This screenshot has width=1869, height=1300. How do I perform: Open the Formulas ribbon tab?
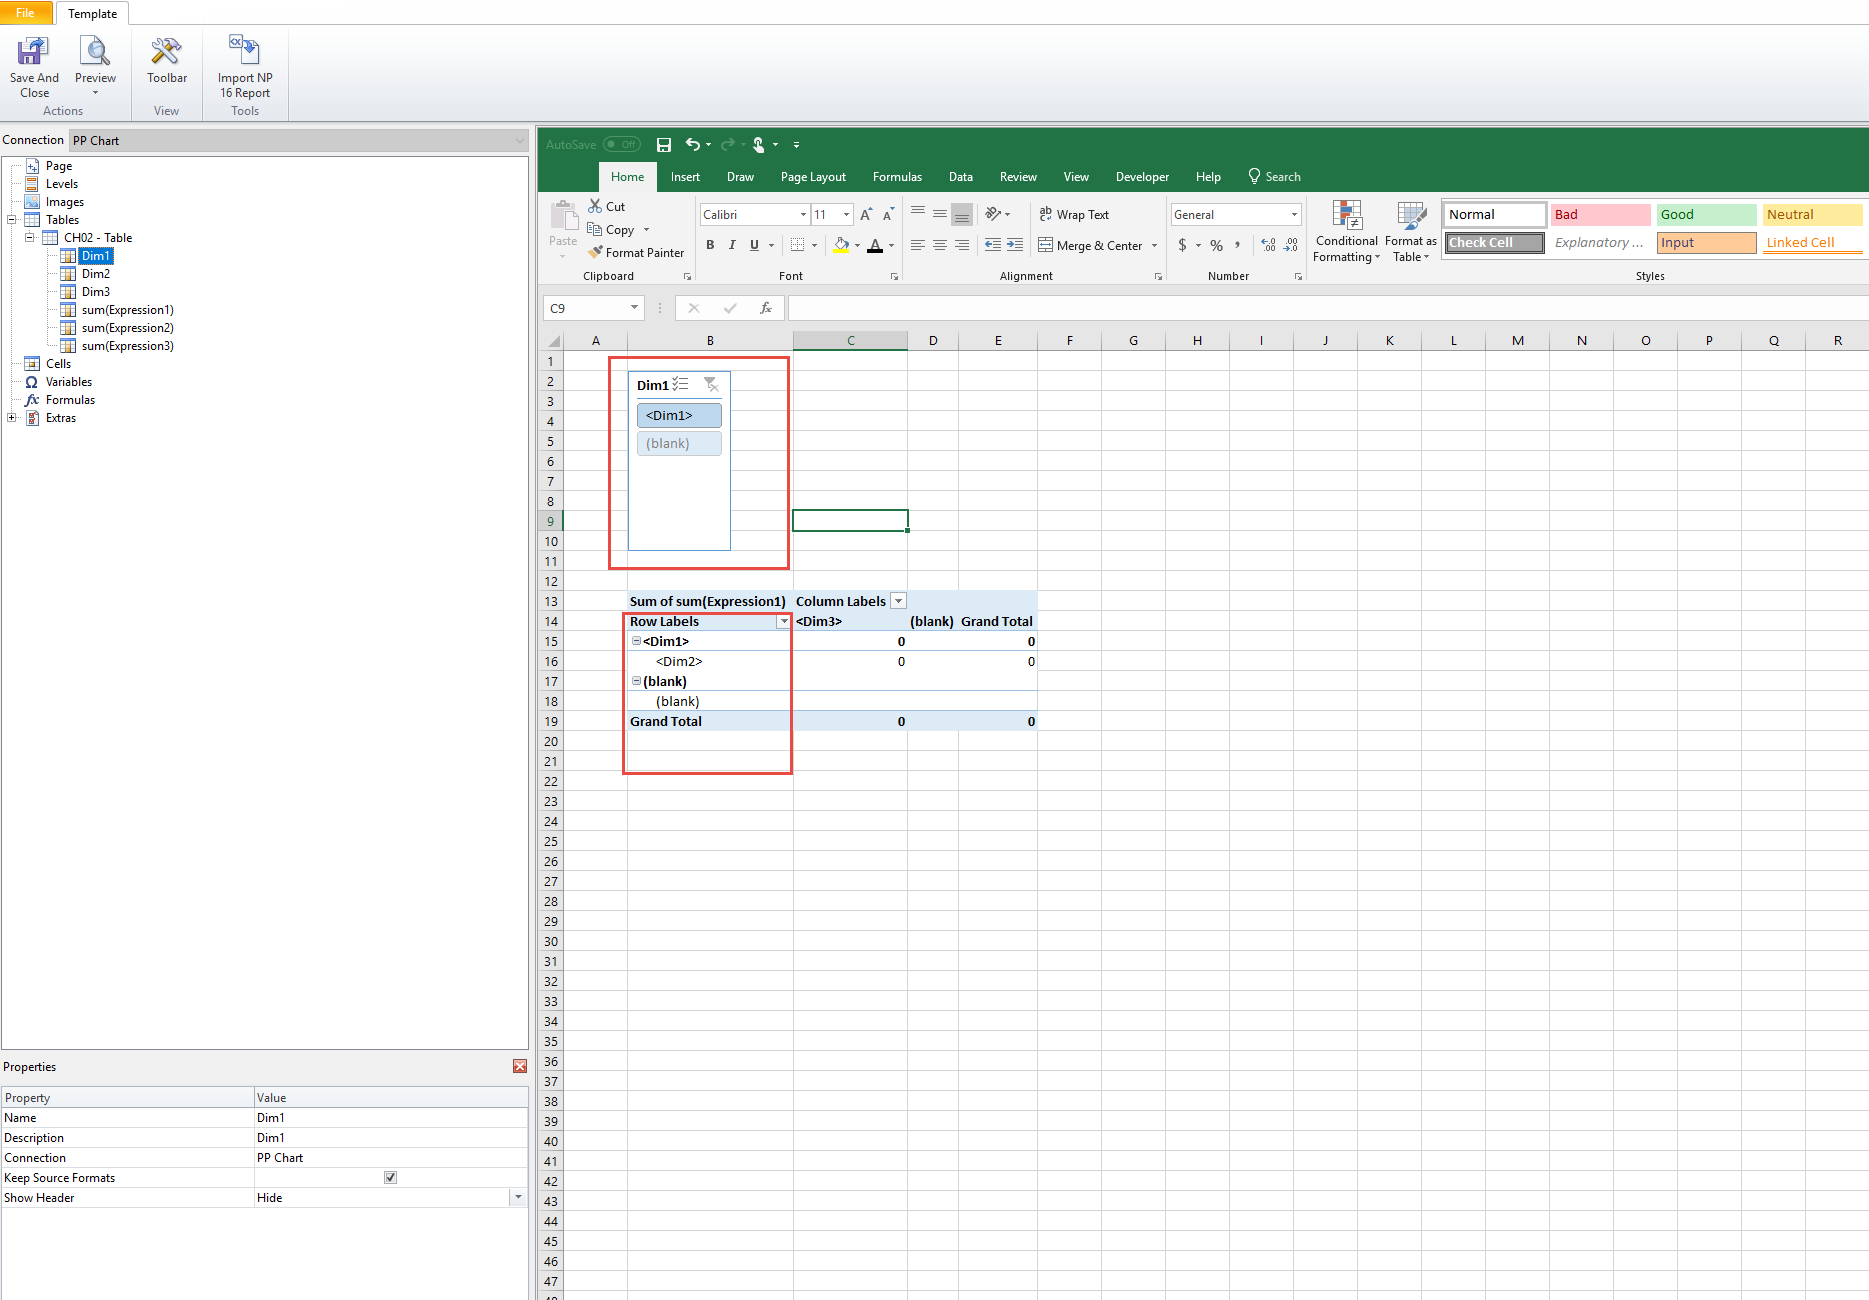pos(897,177)
